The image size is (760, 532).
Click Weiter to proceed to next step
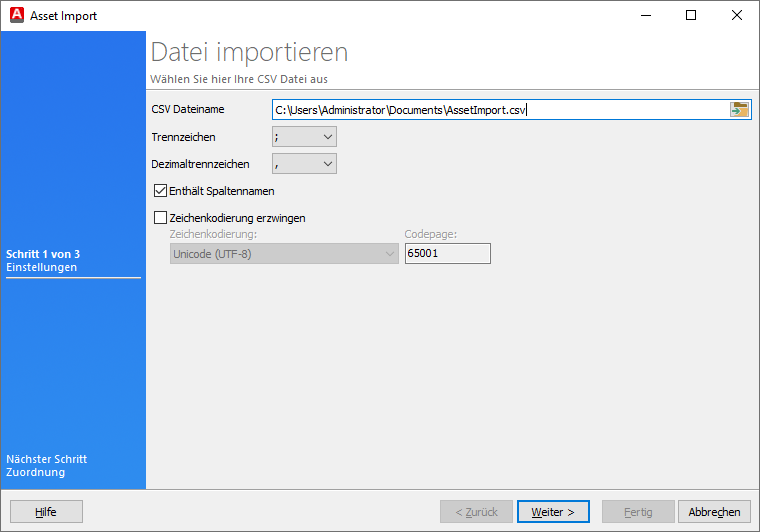(553, 512)
